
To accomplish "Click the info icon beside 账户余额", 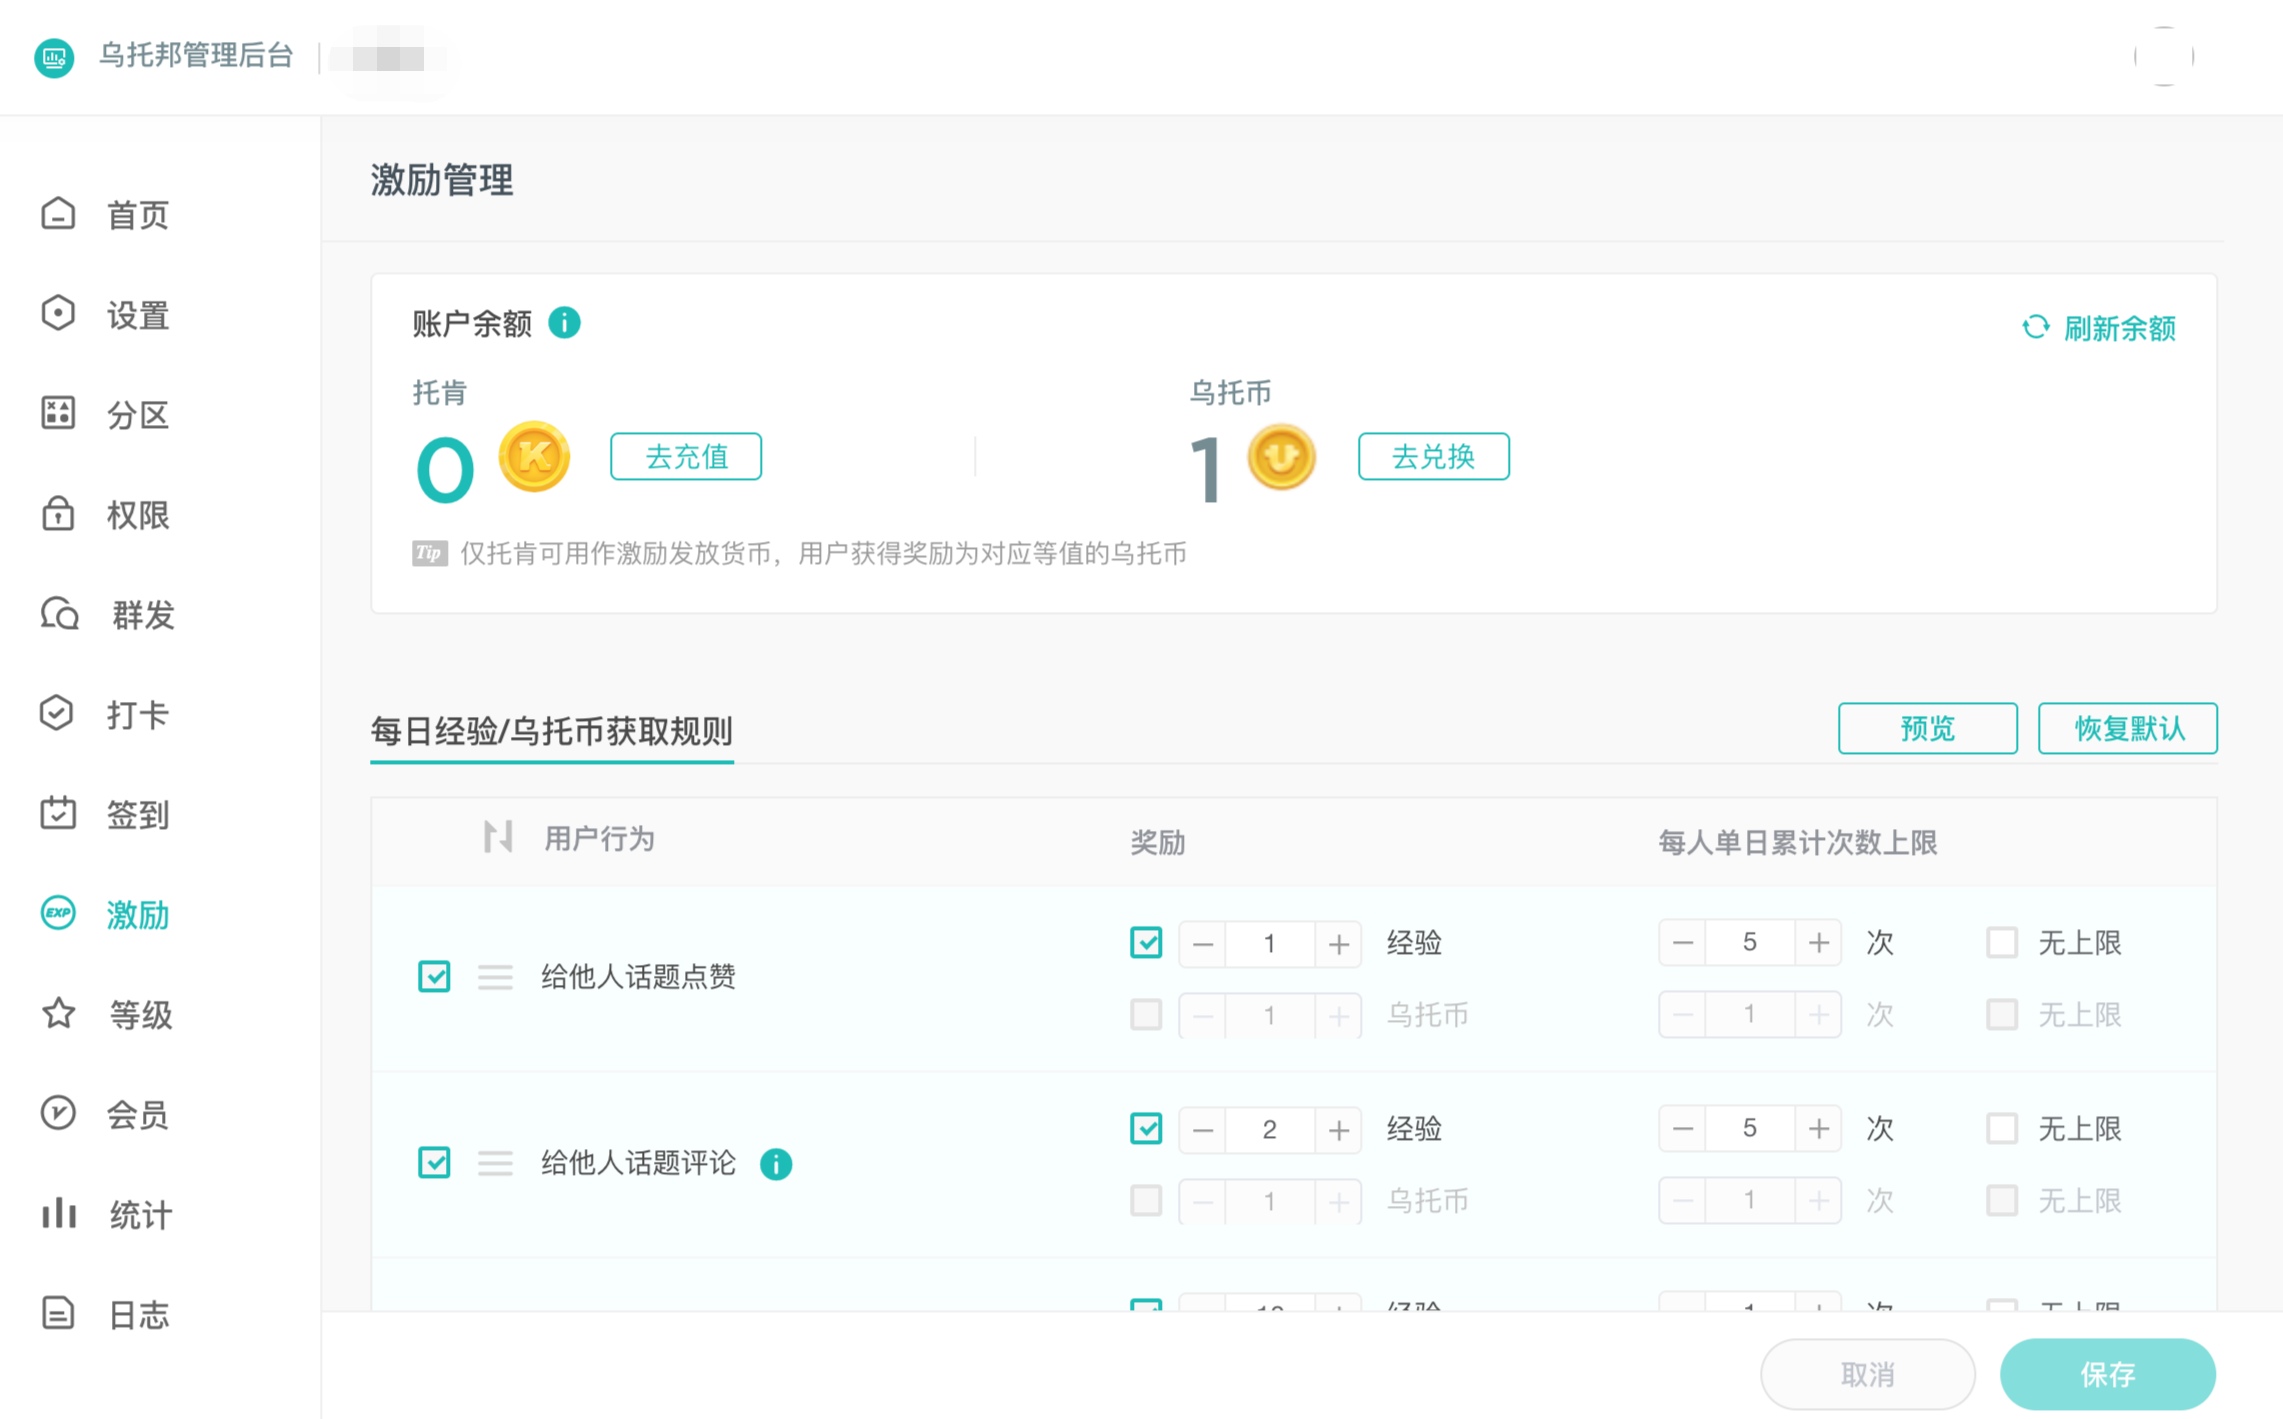I will [564, 323].
